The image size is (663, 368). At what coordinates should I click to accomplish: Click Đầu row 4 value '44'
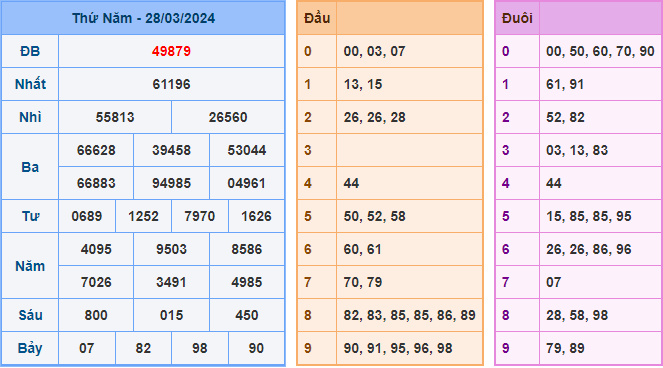tap(351, 183)
